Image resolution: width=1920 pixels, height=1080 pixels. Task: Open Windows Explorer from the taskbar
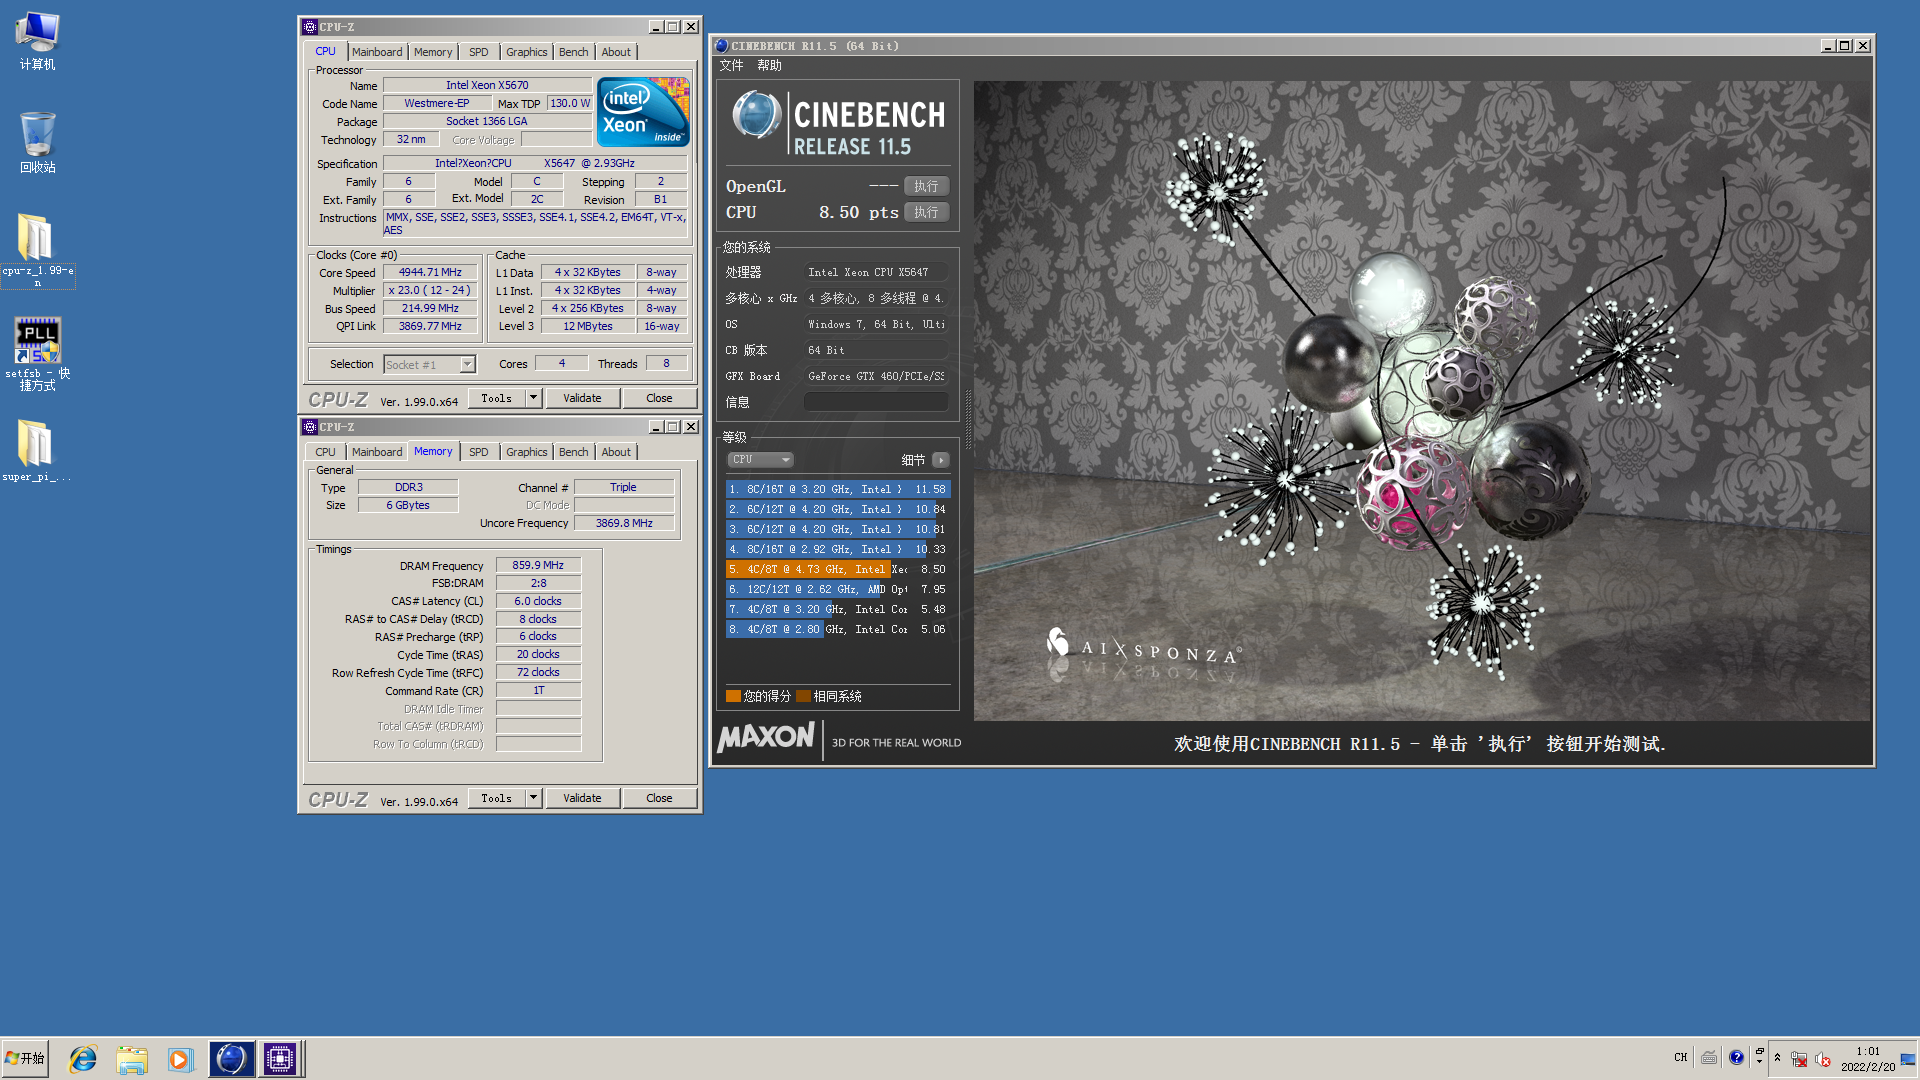131,1058
